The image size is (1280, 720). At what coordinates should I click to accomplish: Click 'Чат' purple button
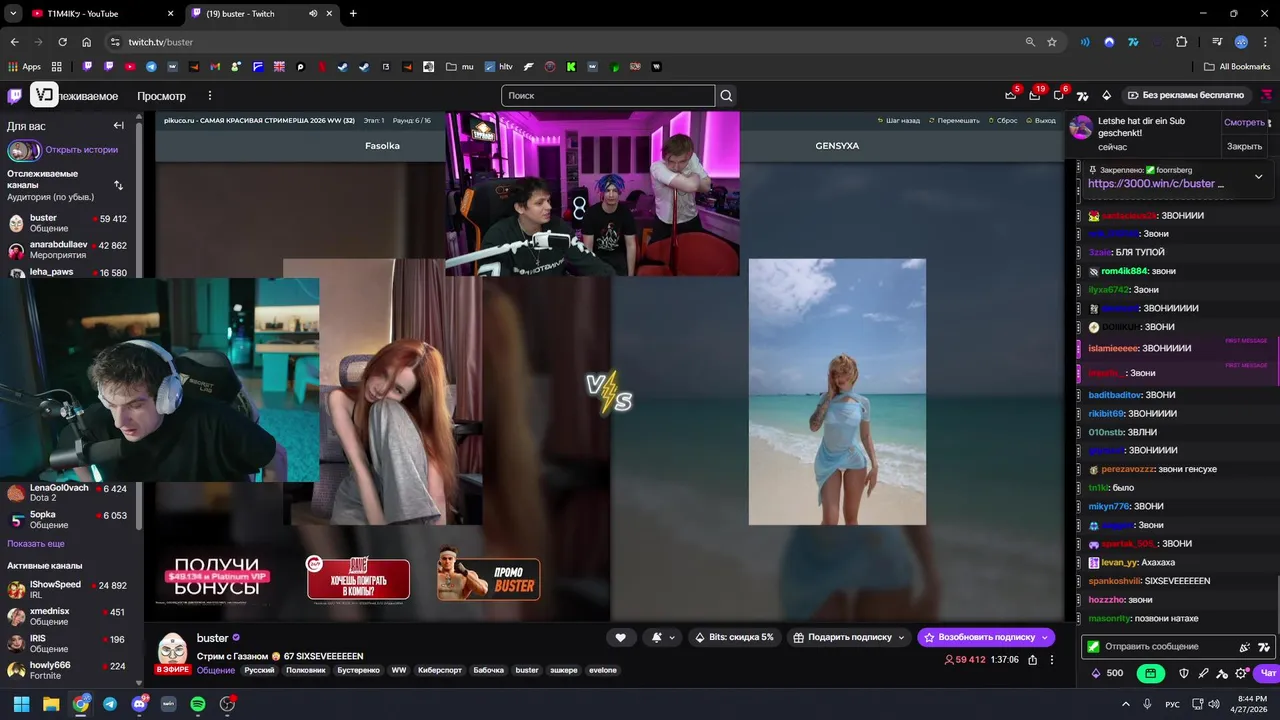click(1268, 673)
